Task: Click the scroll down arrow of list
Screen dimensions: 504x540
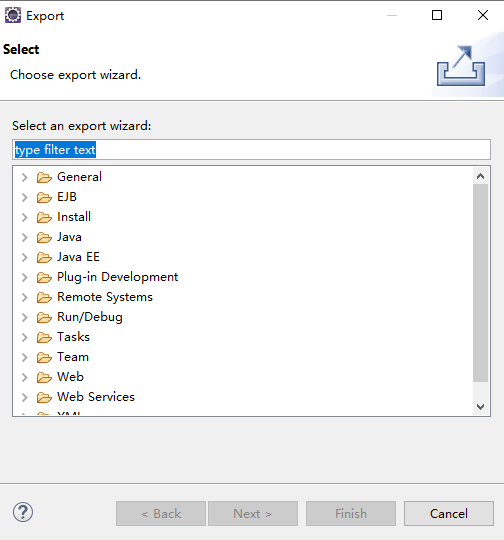Action: [x=480, y=407]
